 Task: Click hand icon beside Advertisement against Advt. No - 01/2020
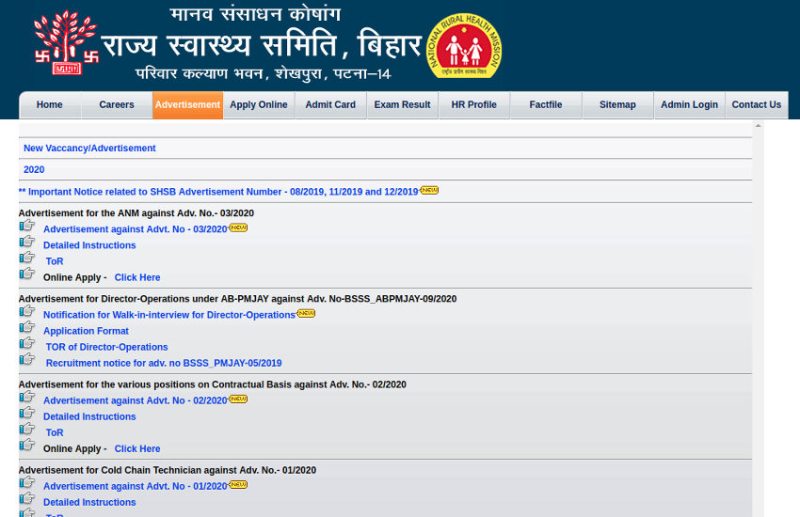click(x=27, y=482)
